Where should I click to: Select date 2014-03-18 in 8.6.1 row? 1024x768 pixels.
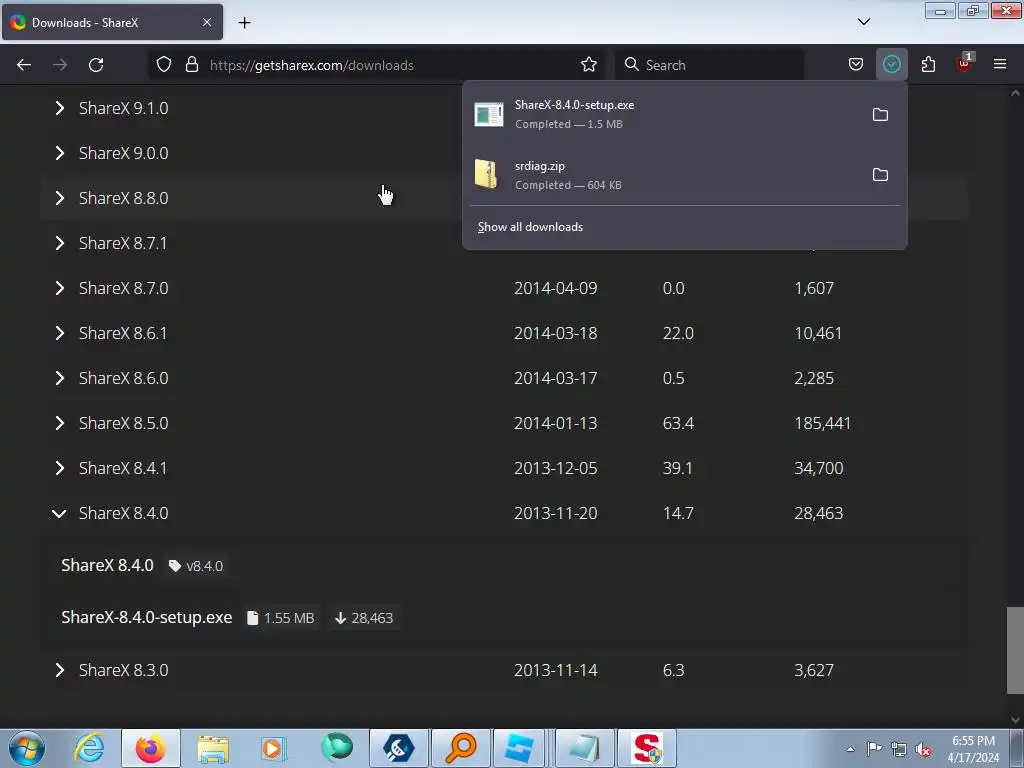click(x=556, y=334)
